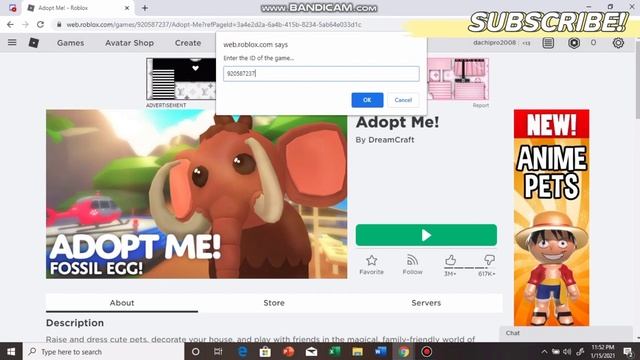Click the thumbs down dislike icon
Viewport: 640px width, 360px height.
click(489, 260)
